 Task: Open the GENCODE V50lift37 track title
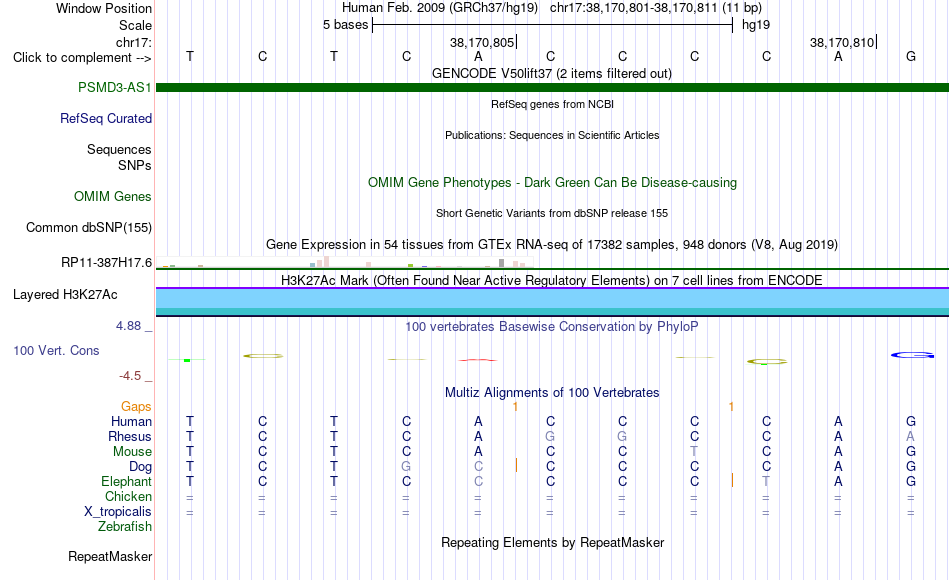[x=552, y=73]
